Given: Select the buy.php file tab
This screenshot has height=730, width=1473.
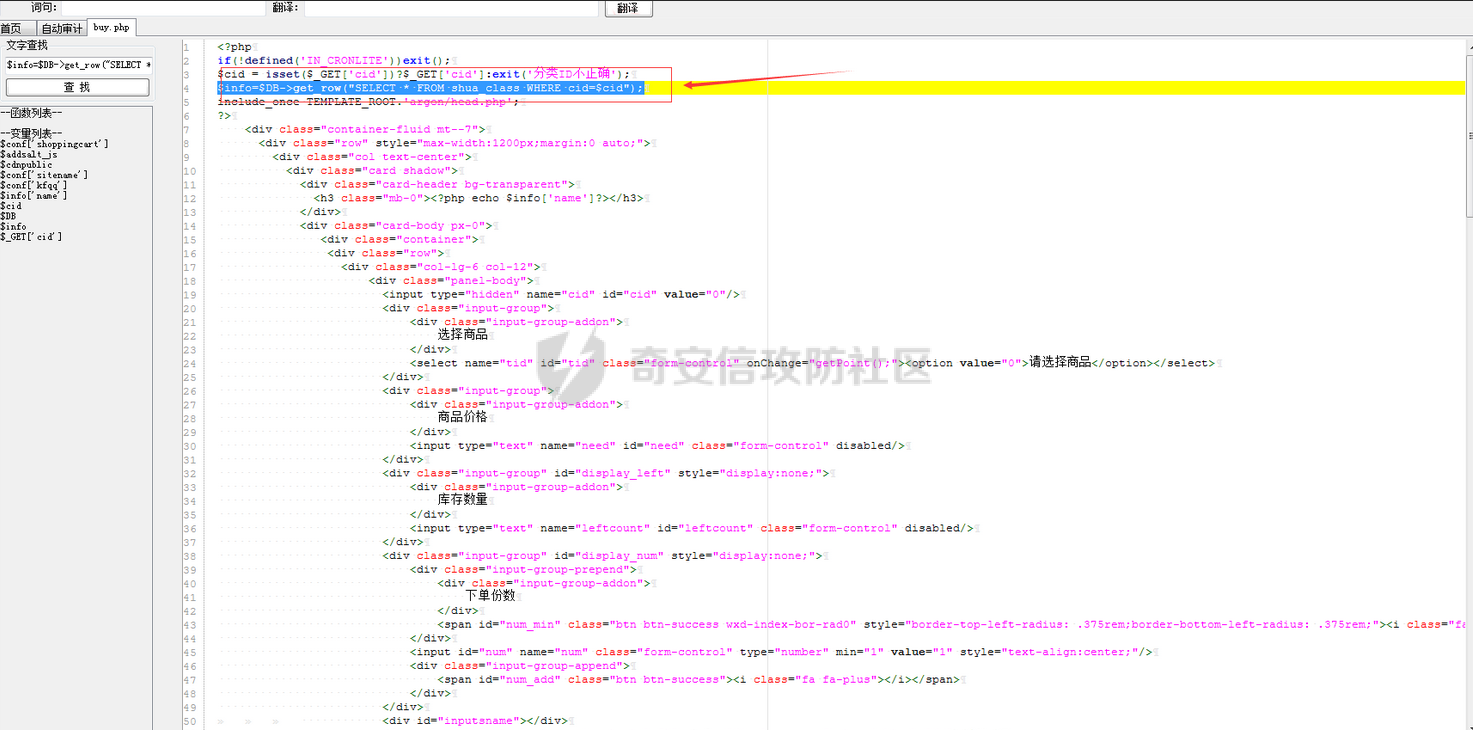Looking at the screenshot, I should click(111, 27).
